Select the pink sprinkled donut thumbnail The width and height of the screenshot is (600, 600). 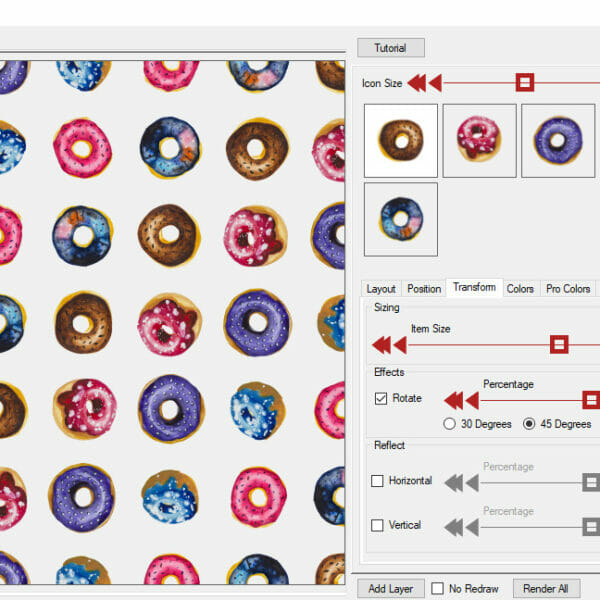[479, 140]
